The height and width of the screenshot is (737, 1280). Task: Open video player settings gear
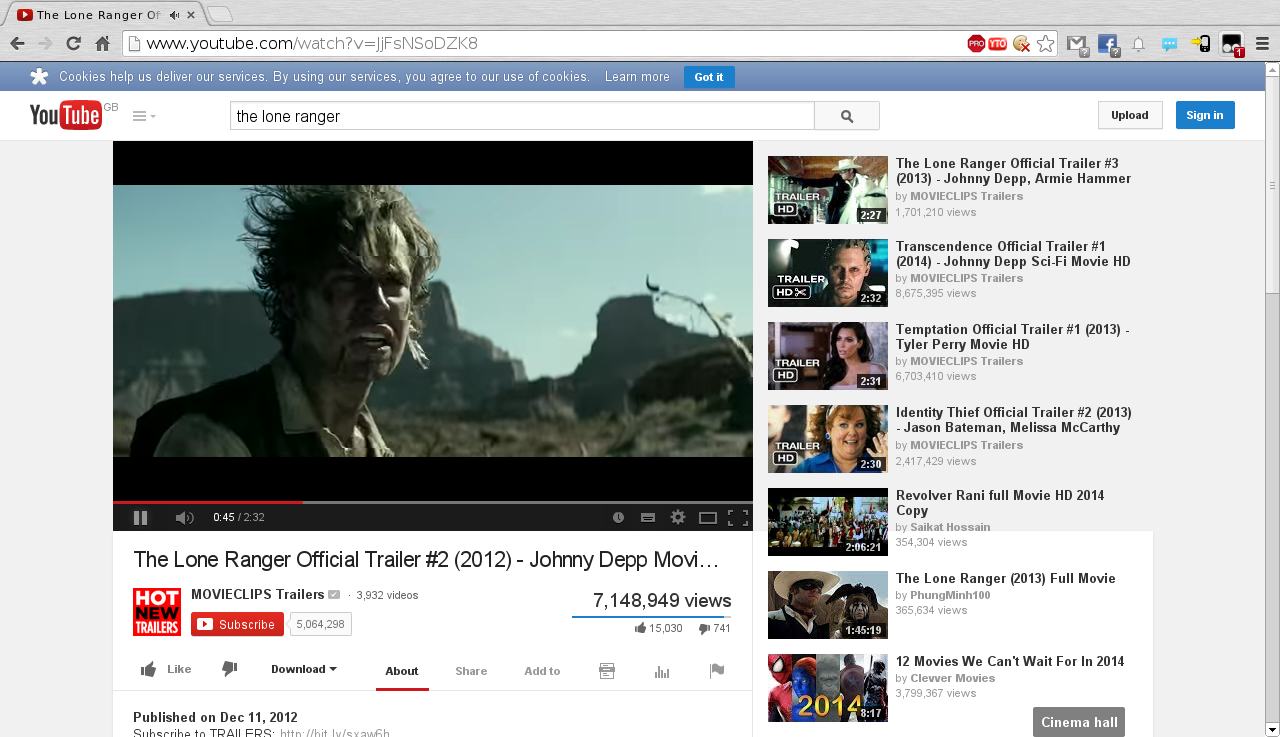point(678,517)
